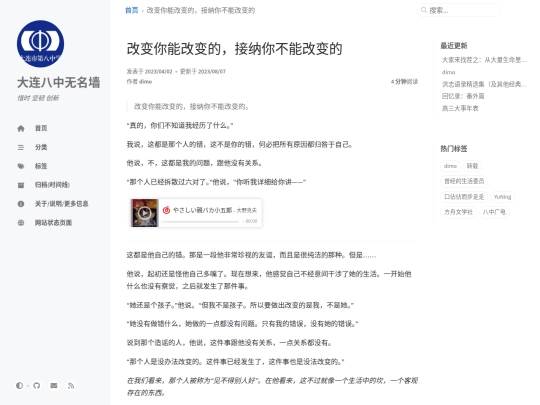Image resolution: width=540 pixels, height=405 pixels.
Task: Open 分类 menu item
Action: pyautogui.click(x=41, y=147)
